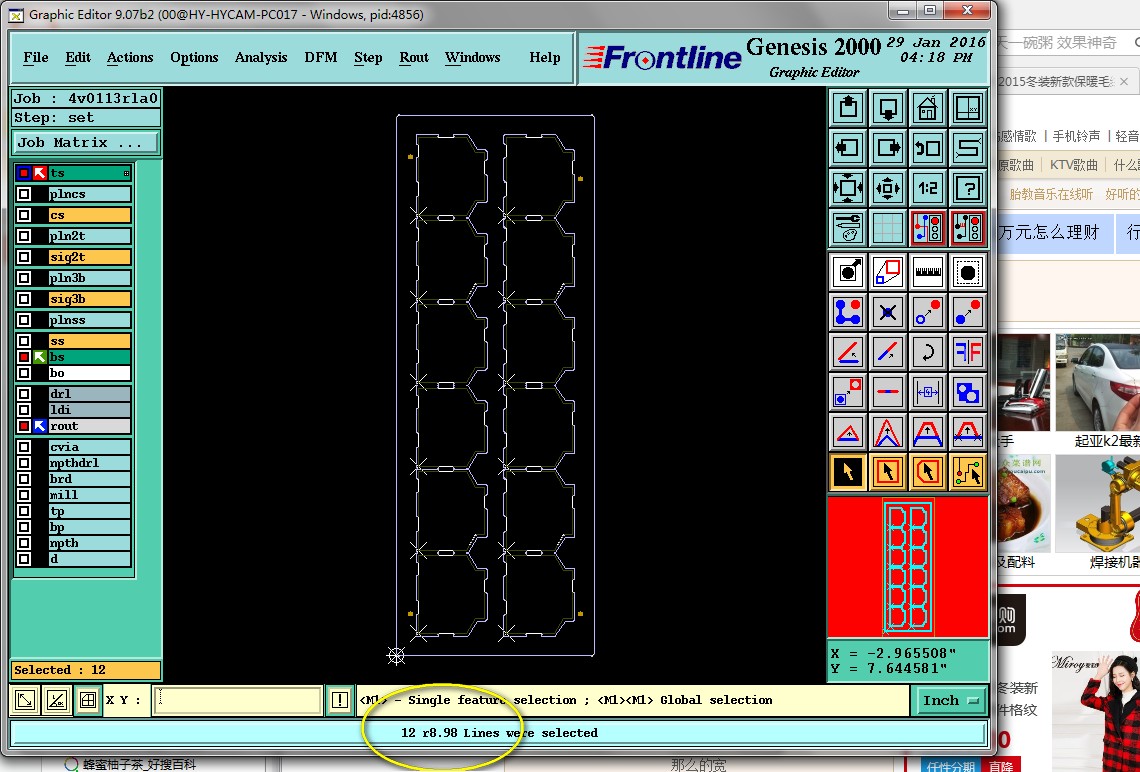Open the Actions menu
The height and width of the screenshot is (772, 1140).
point(130,57)
